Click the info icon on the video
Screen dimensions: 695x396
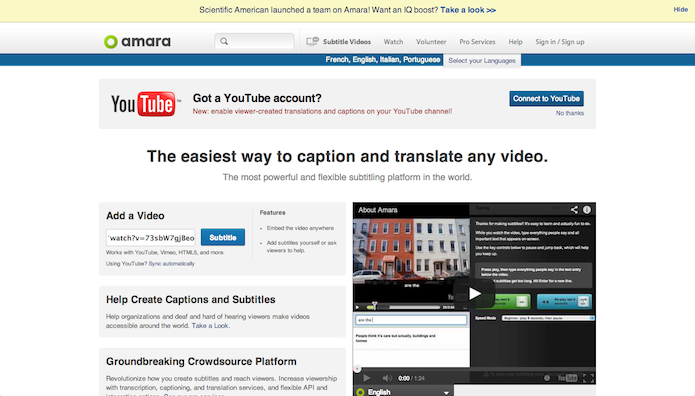click(586, 210)
